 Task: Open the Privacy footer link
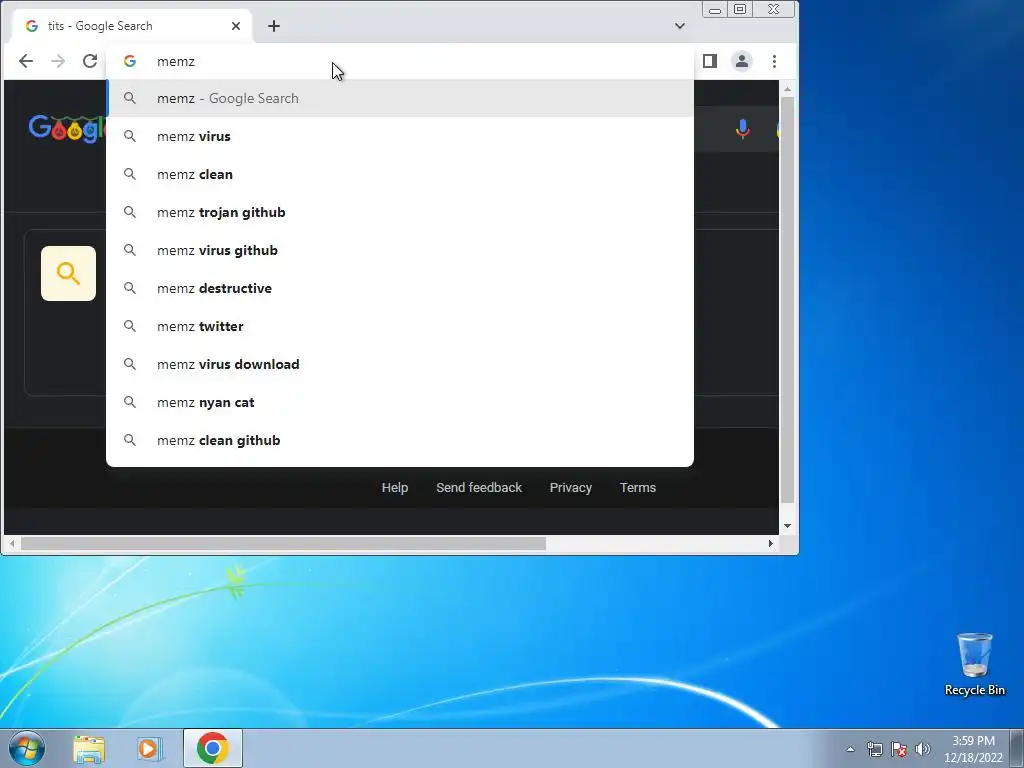571,487
